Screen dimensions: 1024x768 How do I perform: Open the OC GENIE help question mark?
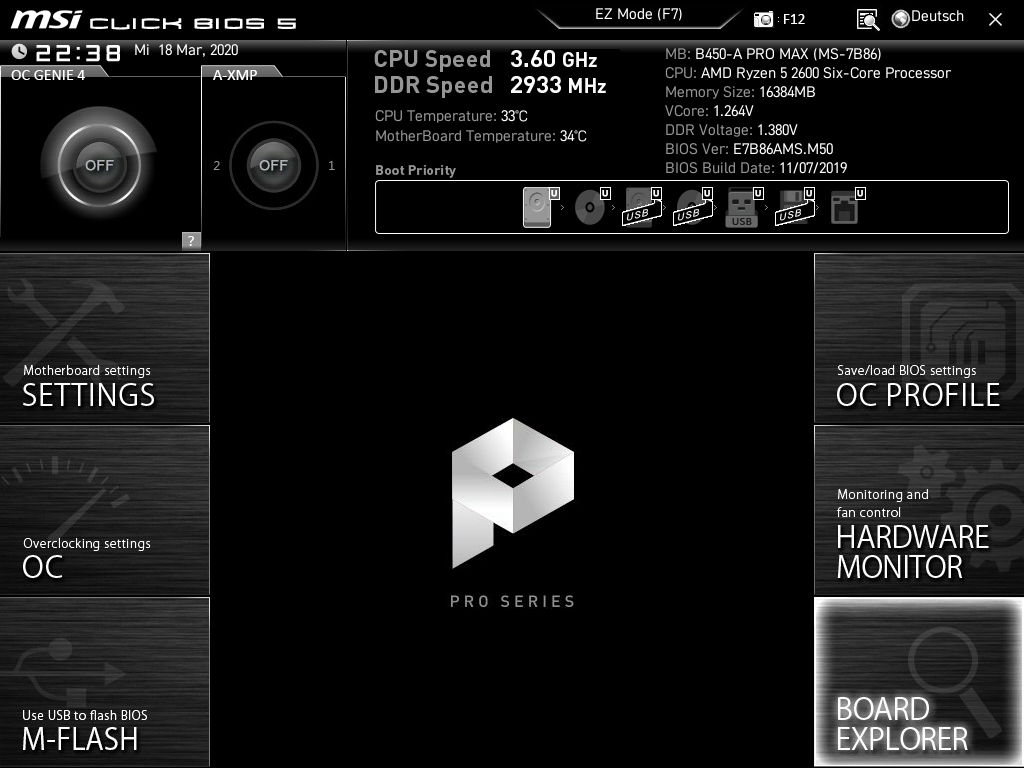coord(191,240)
